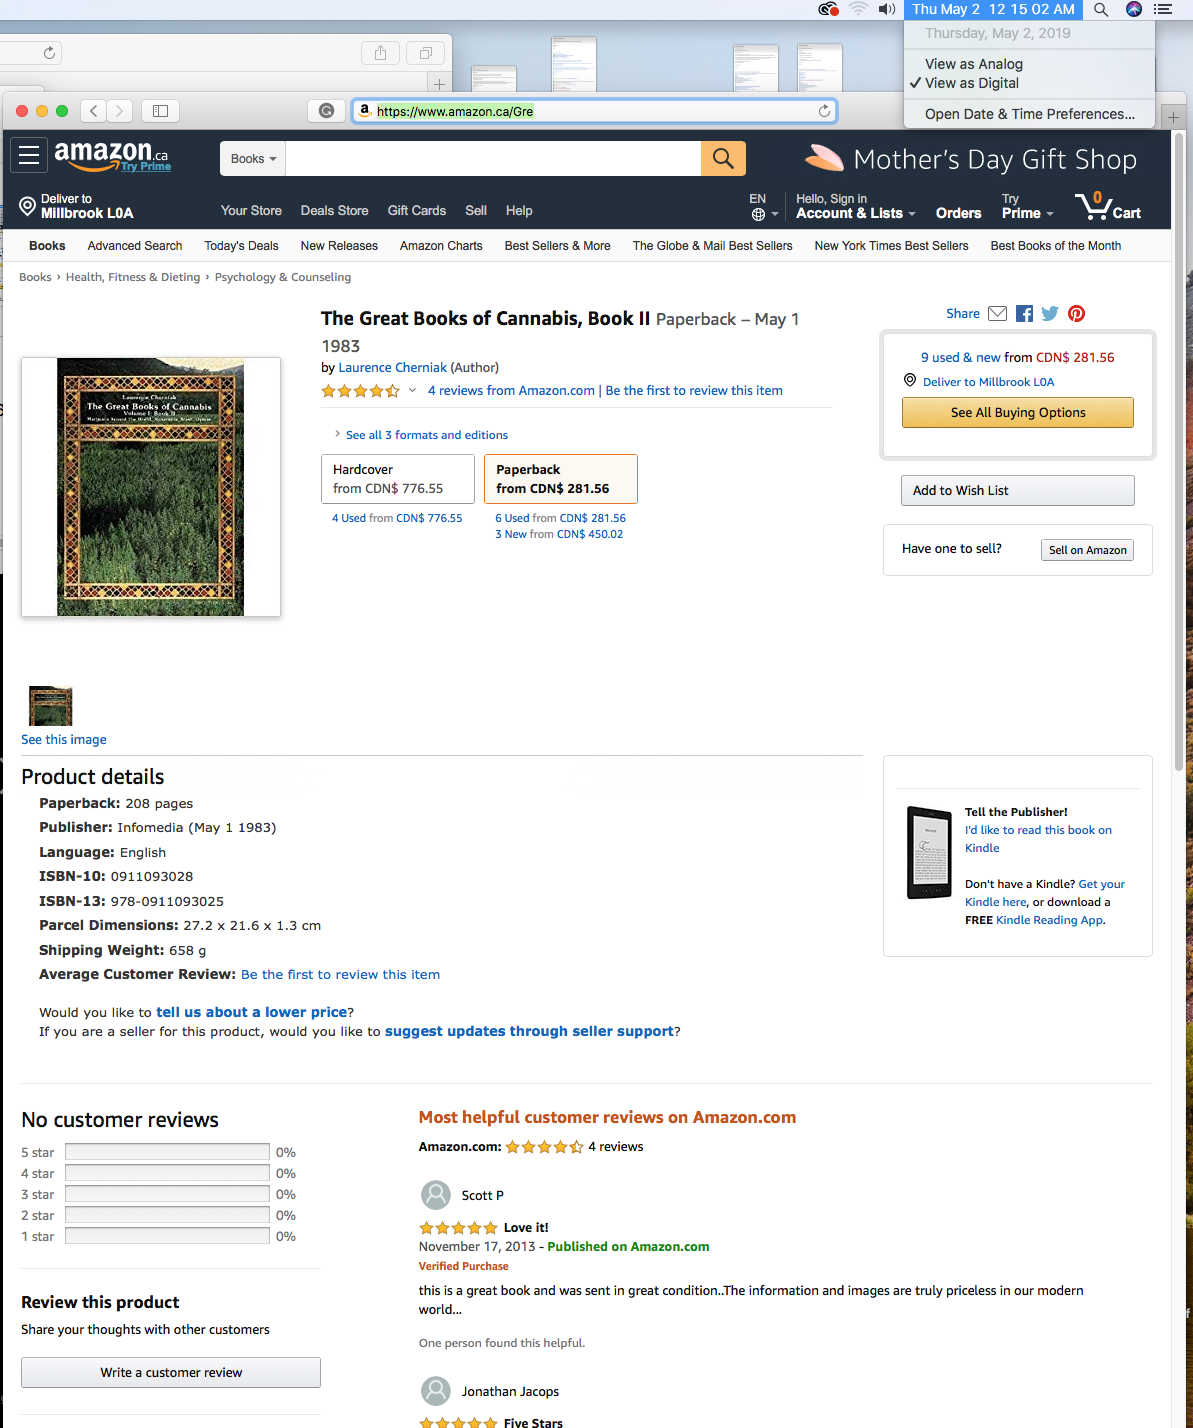
Task: Choose Open Date & Time Preferences
Action: 1030,114
